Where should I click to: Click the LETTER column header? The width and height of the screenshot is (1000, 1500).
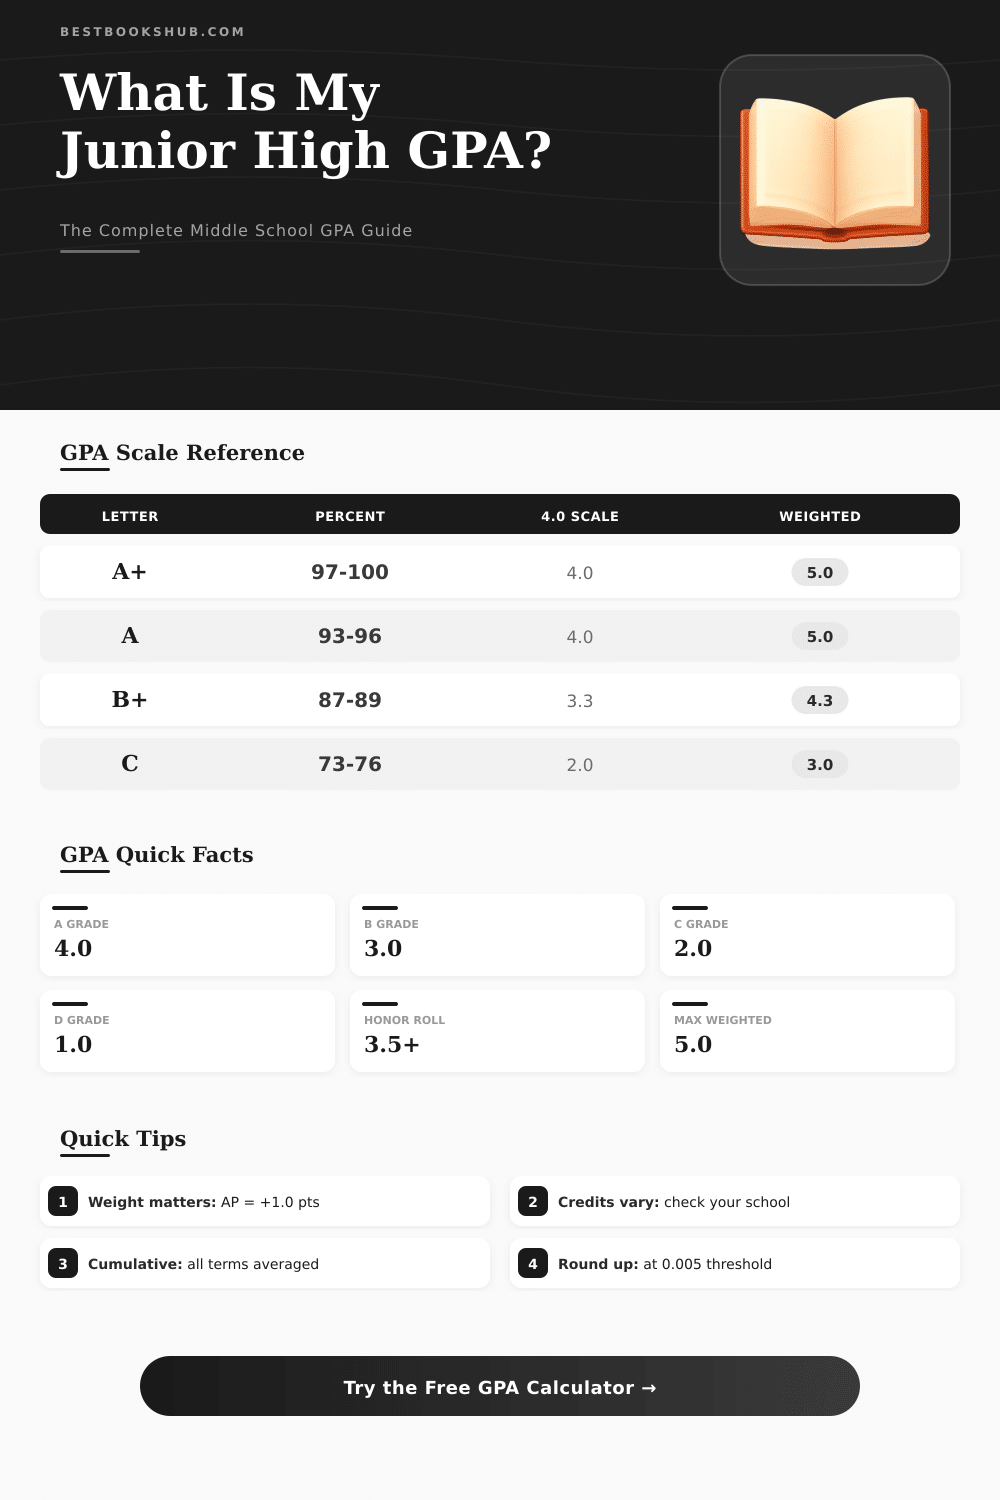pos(130,516)
